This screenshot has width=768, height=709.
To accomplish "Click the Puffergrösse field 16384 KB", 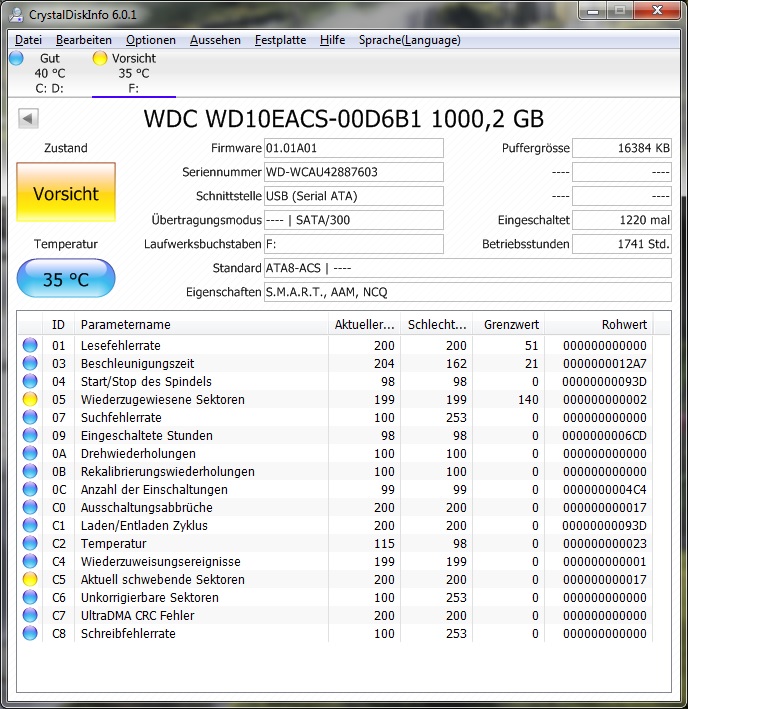I will pyautogui.click(x=622, y=148).
